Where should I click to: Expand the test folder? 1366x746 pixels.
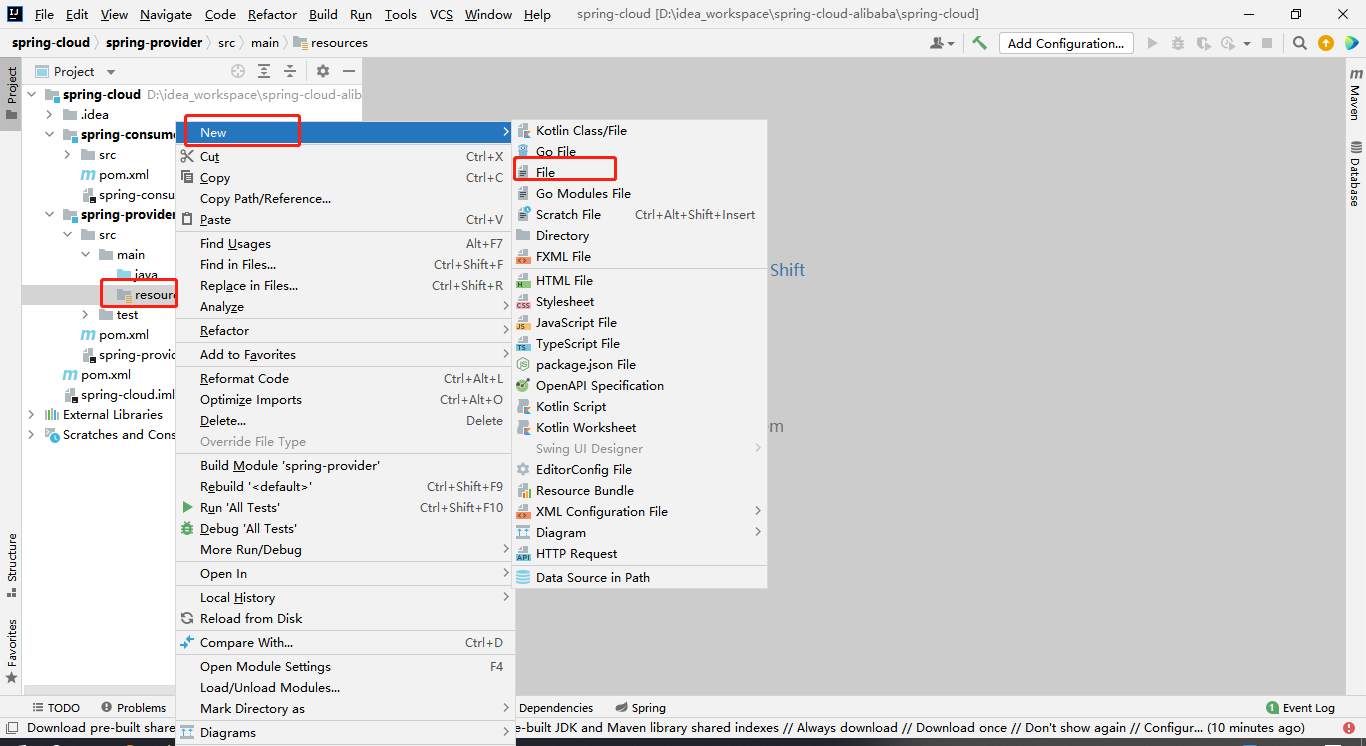(x=85, y=314)
